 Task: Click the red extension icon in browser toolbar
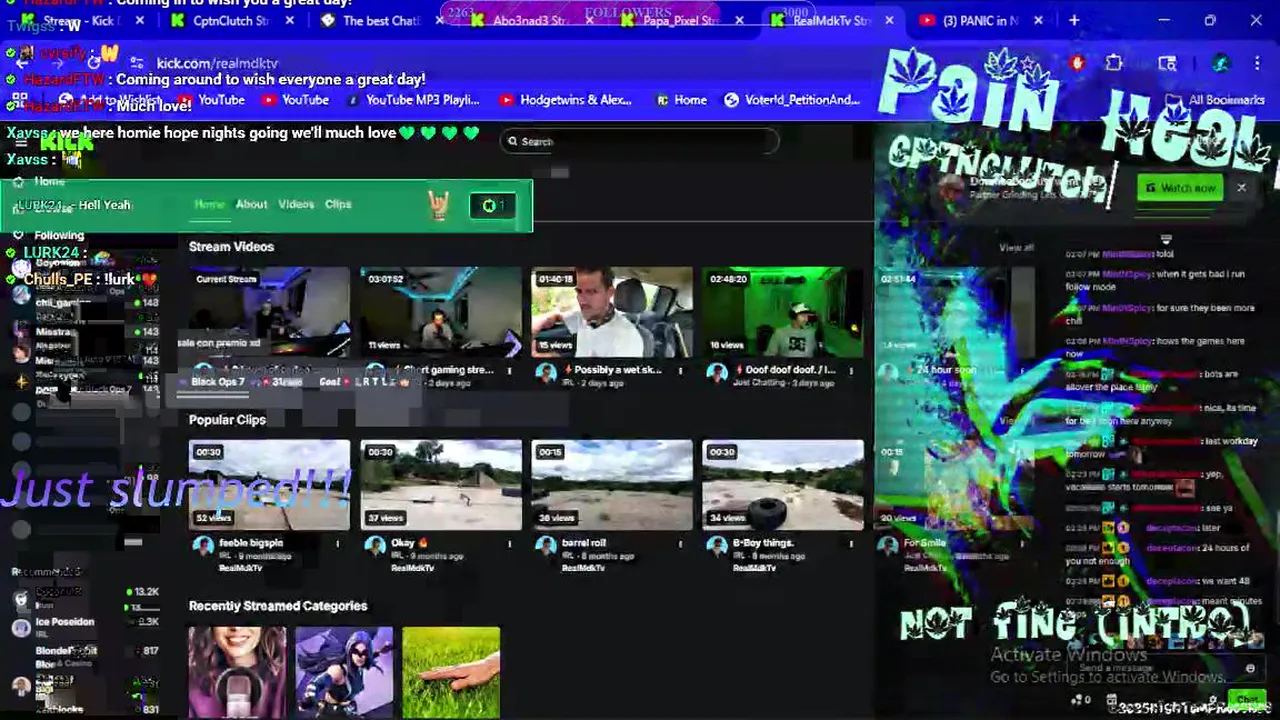coord(1077,63)
